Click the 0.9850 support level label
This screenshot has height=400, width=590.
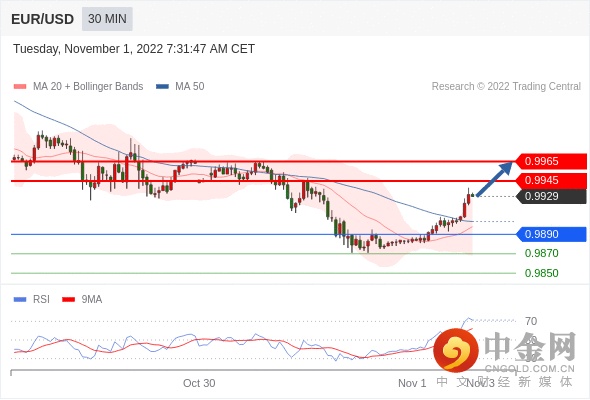(542, 273)
